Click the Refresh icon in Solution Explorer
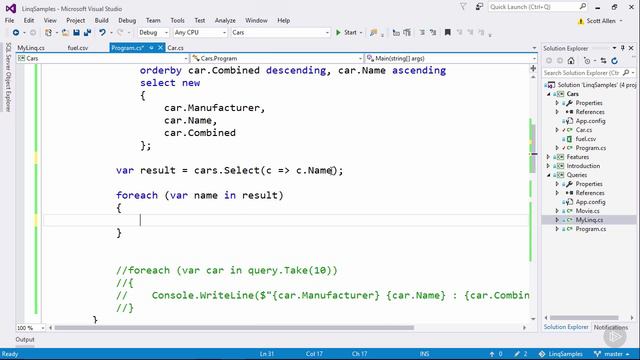The width and height of the screenshot is (640, 360). point(615,61)
